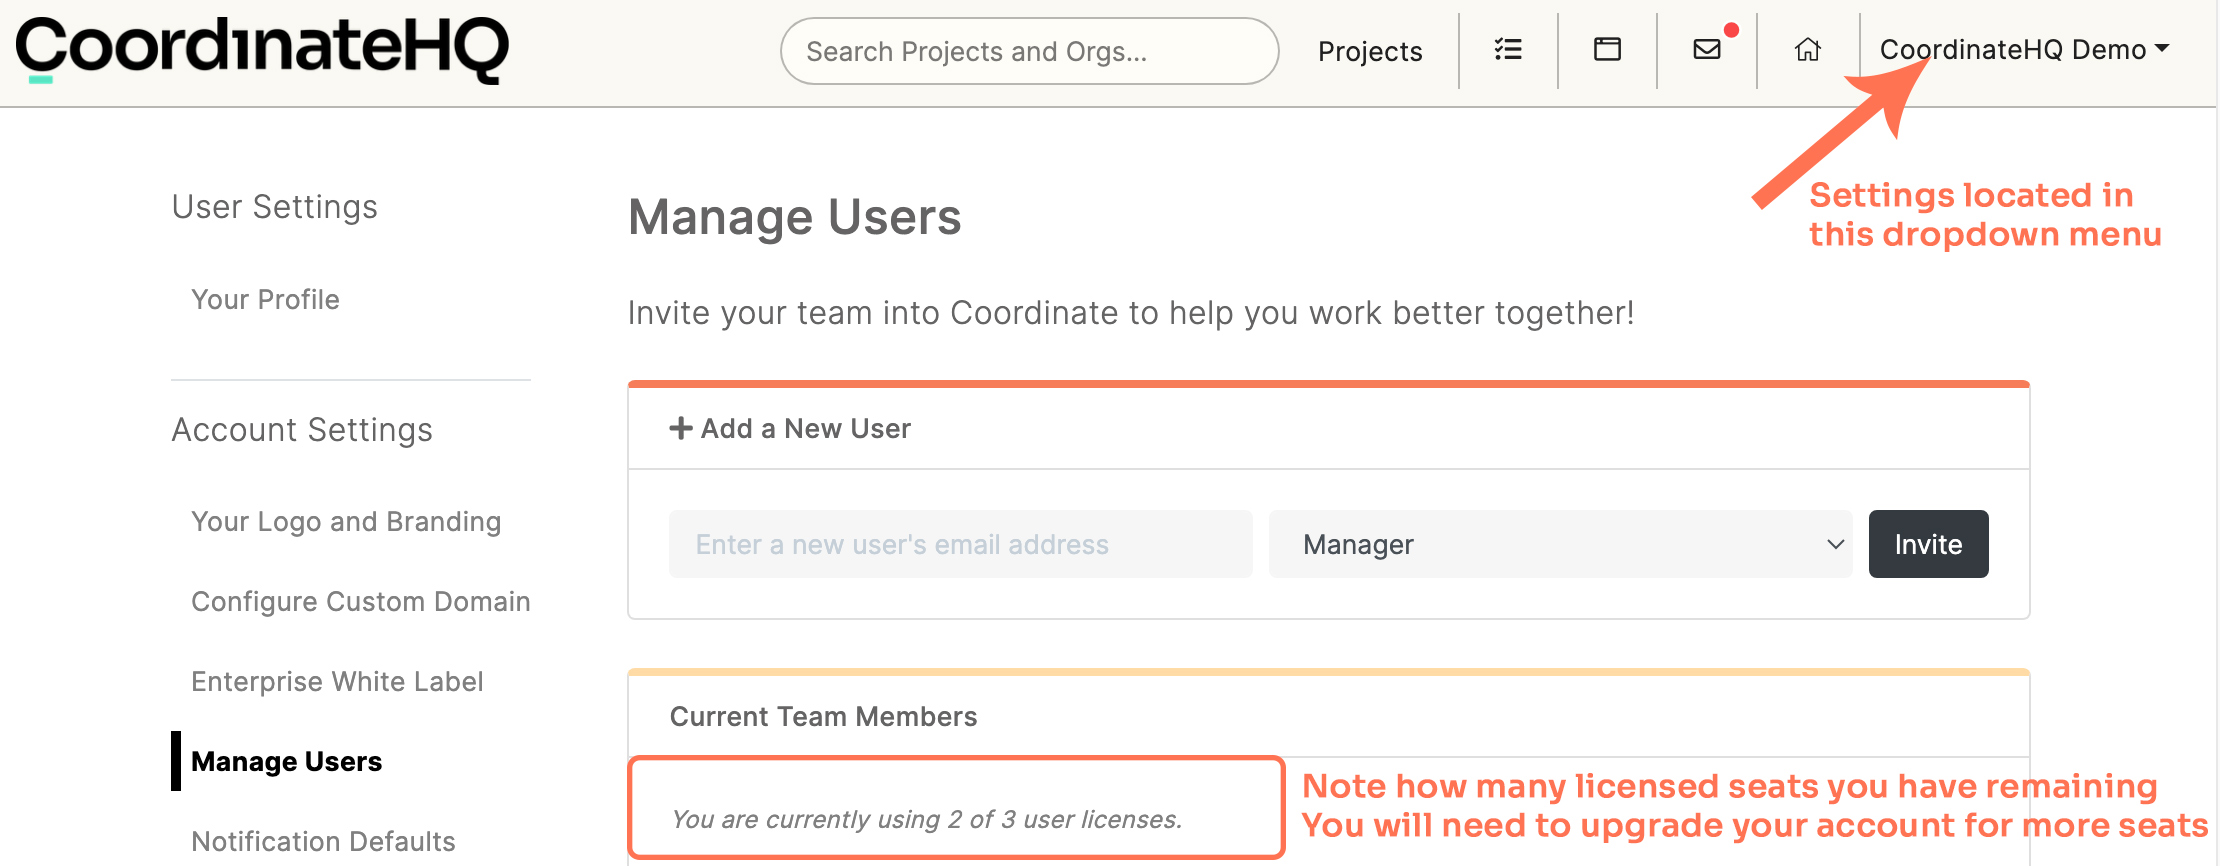The height and width of the screenshot is (866, 2220).
Task: Open the CoordinateHQ Demo account dropdown
Action: coord(2024,49)
